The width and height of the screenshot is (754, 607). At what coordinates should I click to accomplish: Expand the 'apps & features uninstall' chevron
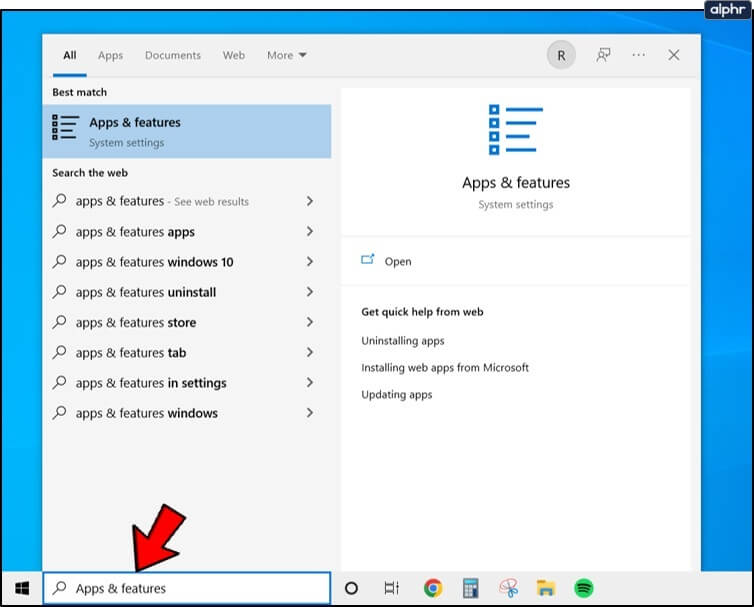click(x=310, y=292)
